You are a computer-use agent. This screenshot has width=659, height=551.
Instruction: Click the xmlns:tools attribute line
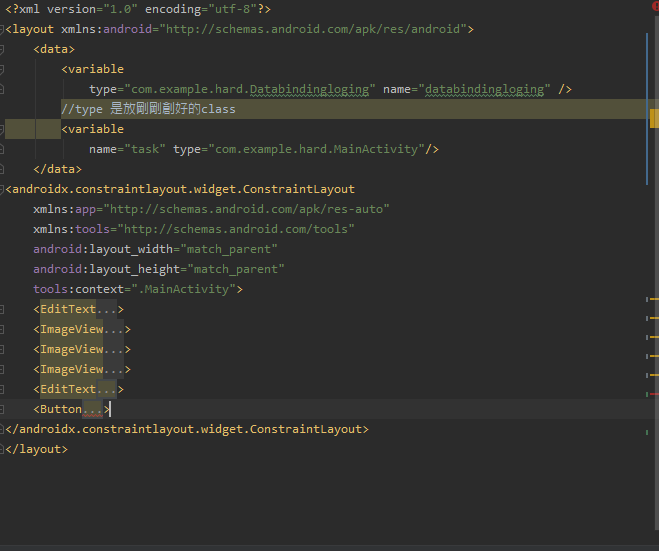pos(194,229)
